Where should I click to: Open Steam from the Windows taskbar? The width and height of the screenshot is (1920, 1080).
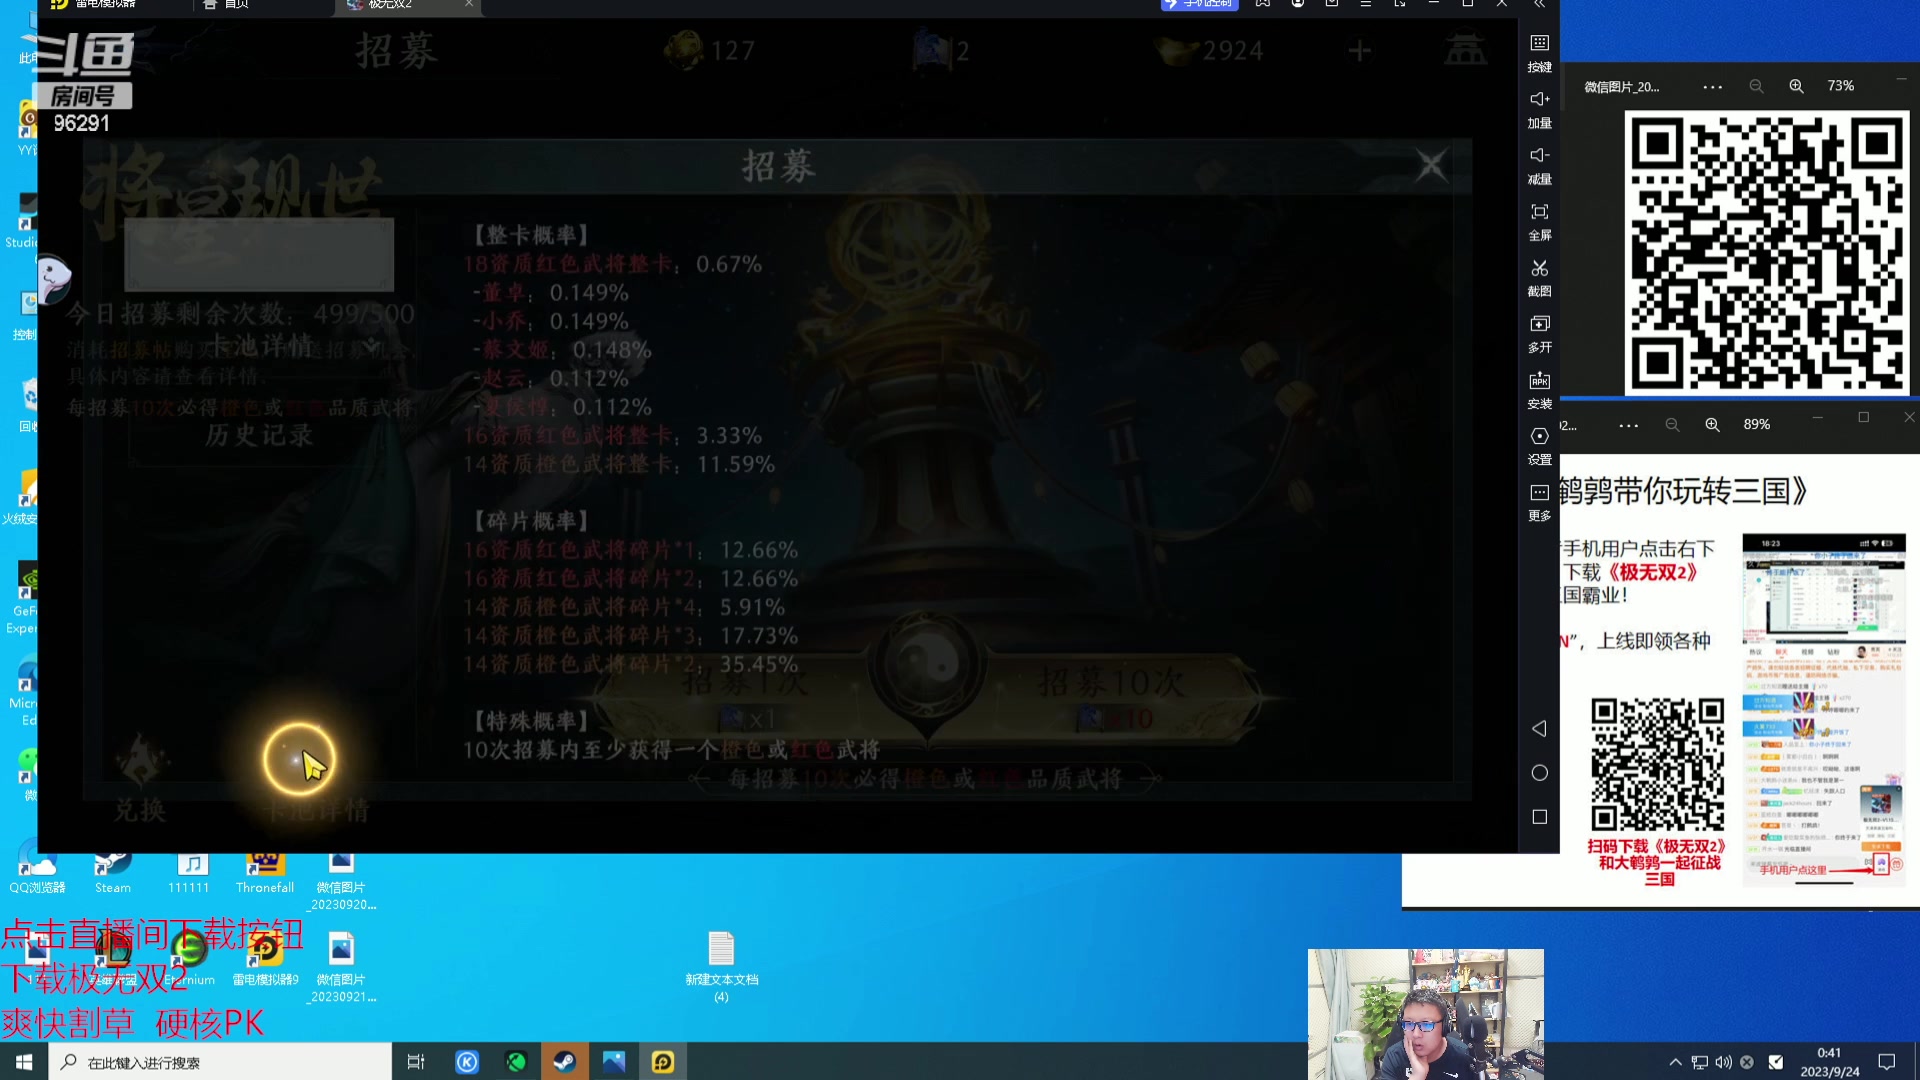click(564, 1062)
